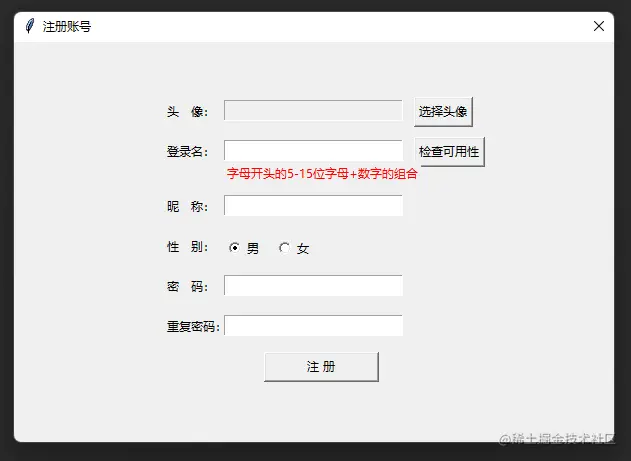Screen dimensions: 631x461
Task: Focus the 重复密码 input field
Action: tap(313, 325)
